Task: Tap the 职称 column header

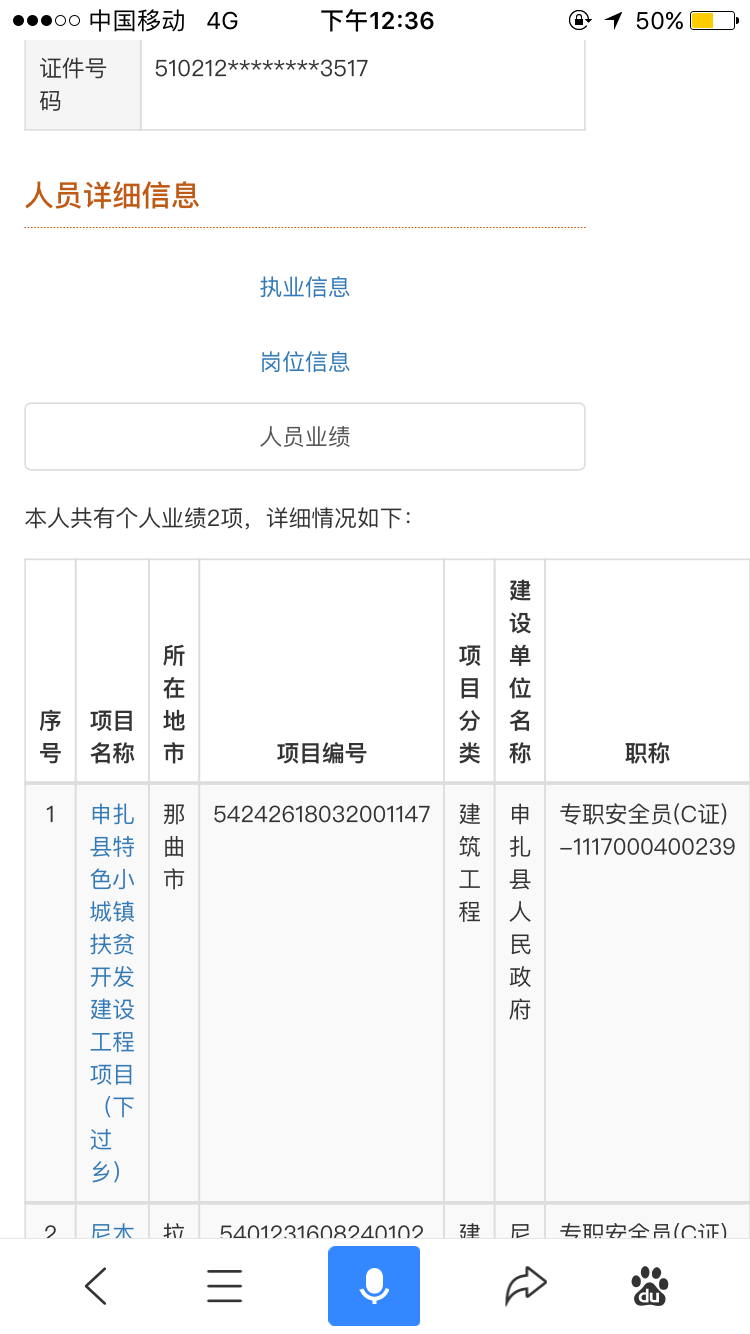Action: point(647,754)
